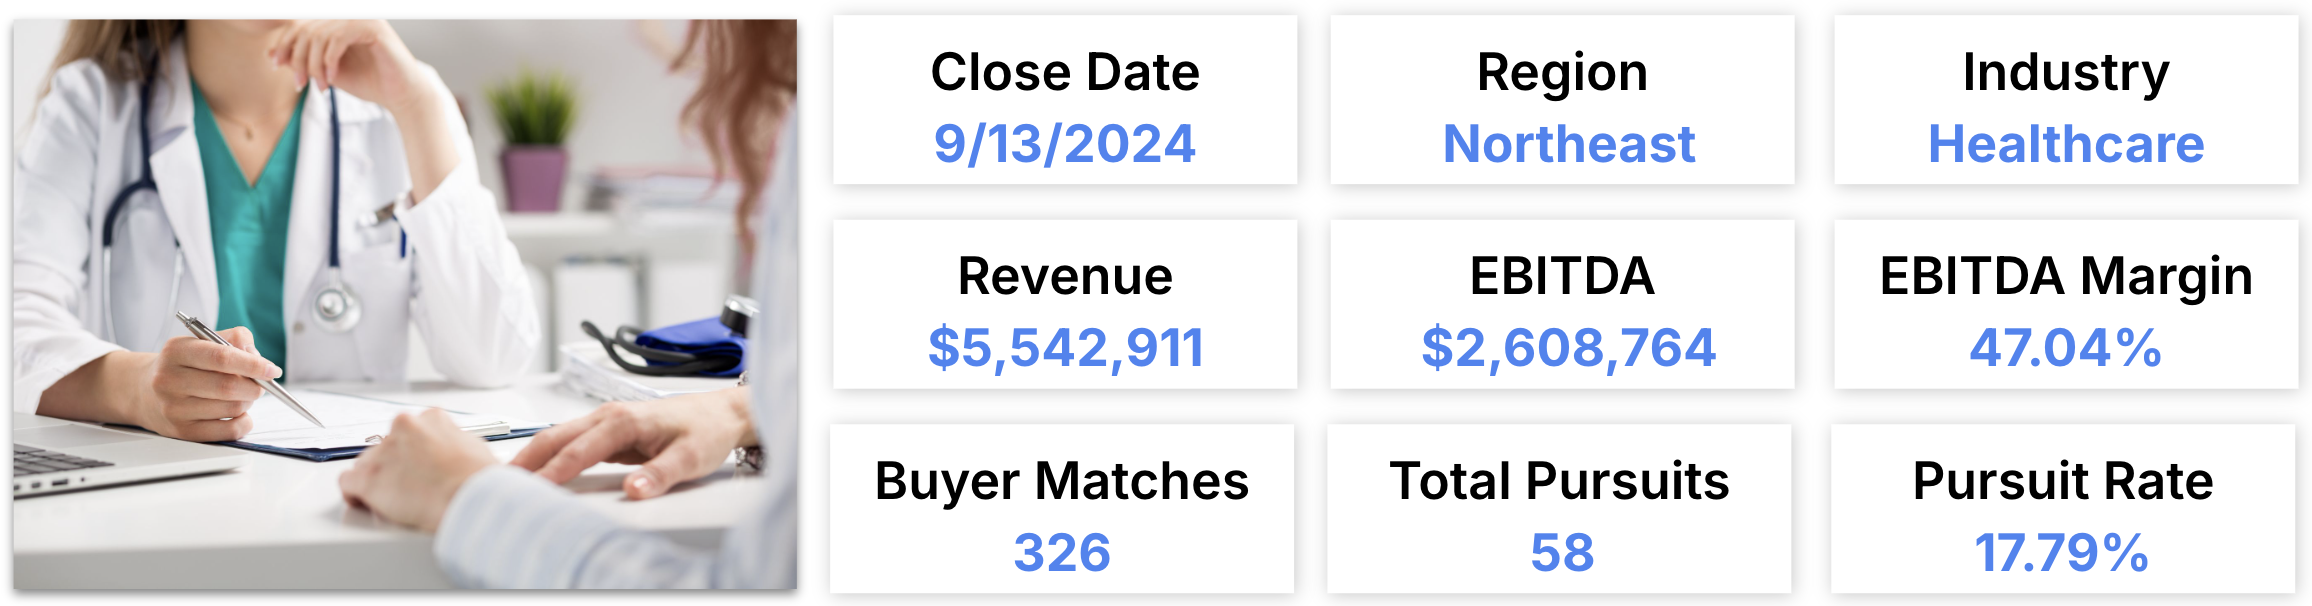Click the healthcare doctor consultation photo
Image resolution: width=2312 pixels, height=606 pixels.
click(405, 304)
